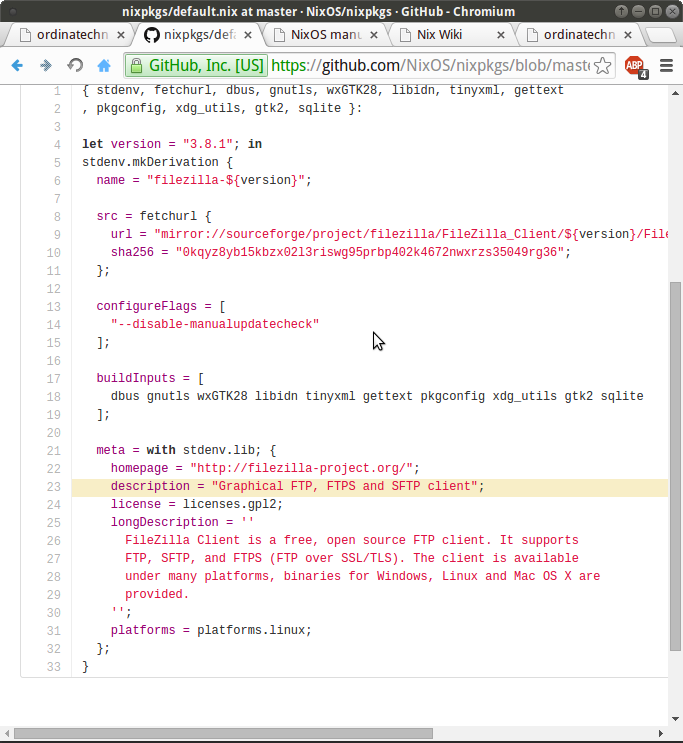Click the "--disable-manualupdatecheck" flag

point(215,324)
